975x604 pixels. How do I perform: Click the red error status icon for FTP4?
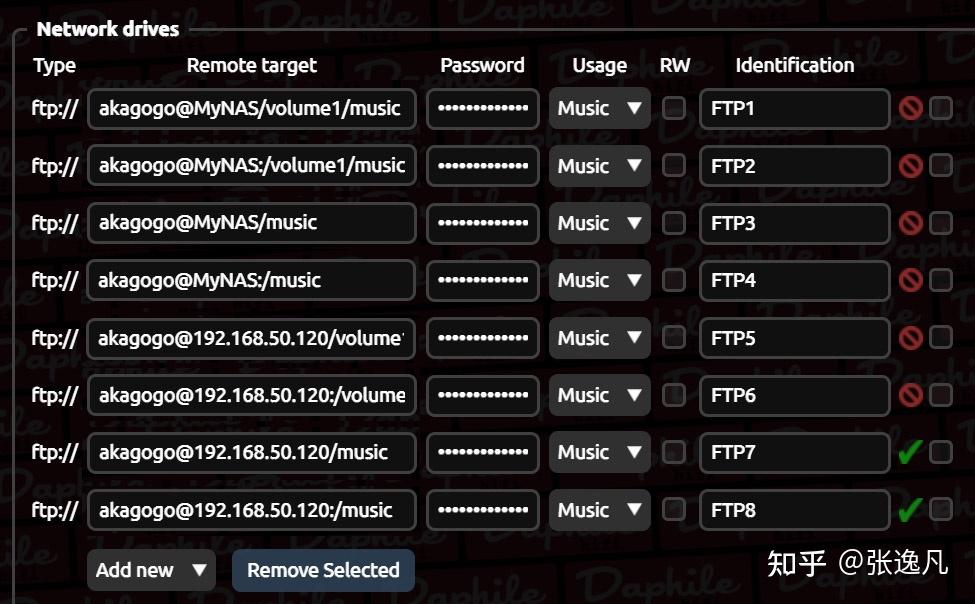910,280
